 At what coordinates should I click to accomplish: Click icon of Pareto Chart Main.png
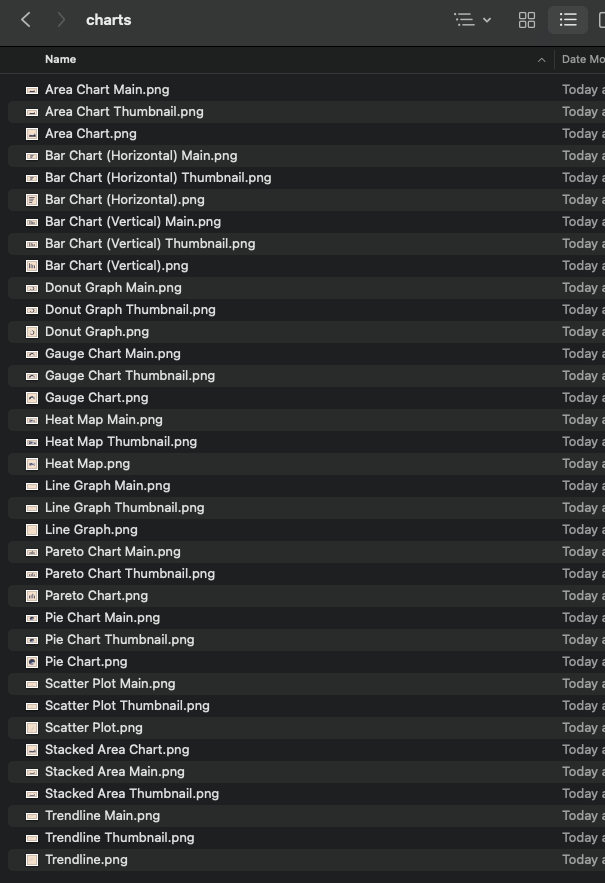coord(32,552)
